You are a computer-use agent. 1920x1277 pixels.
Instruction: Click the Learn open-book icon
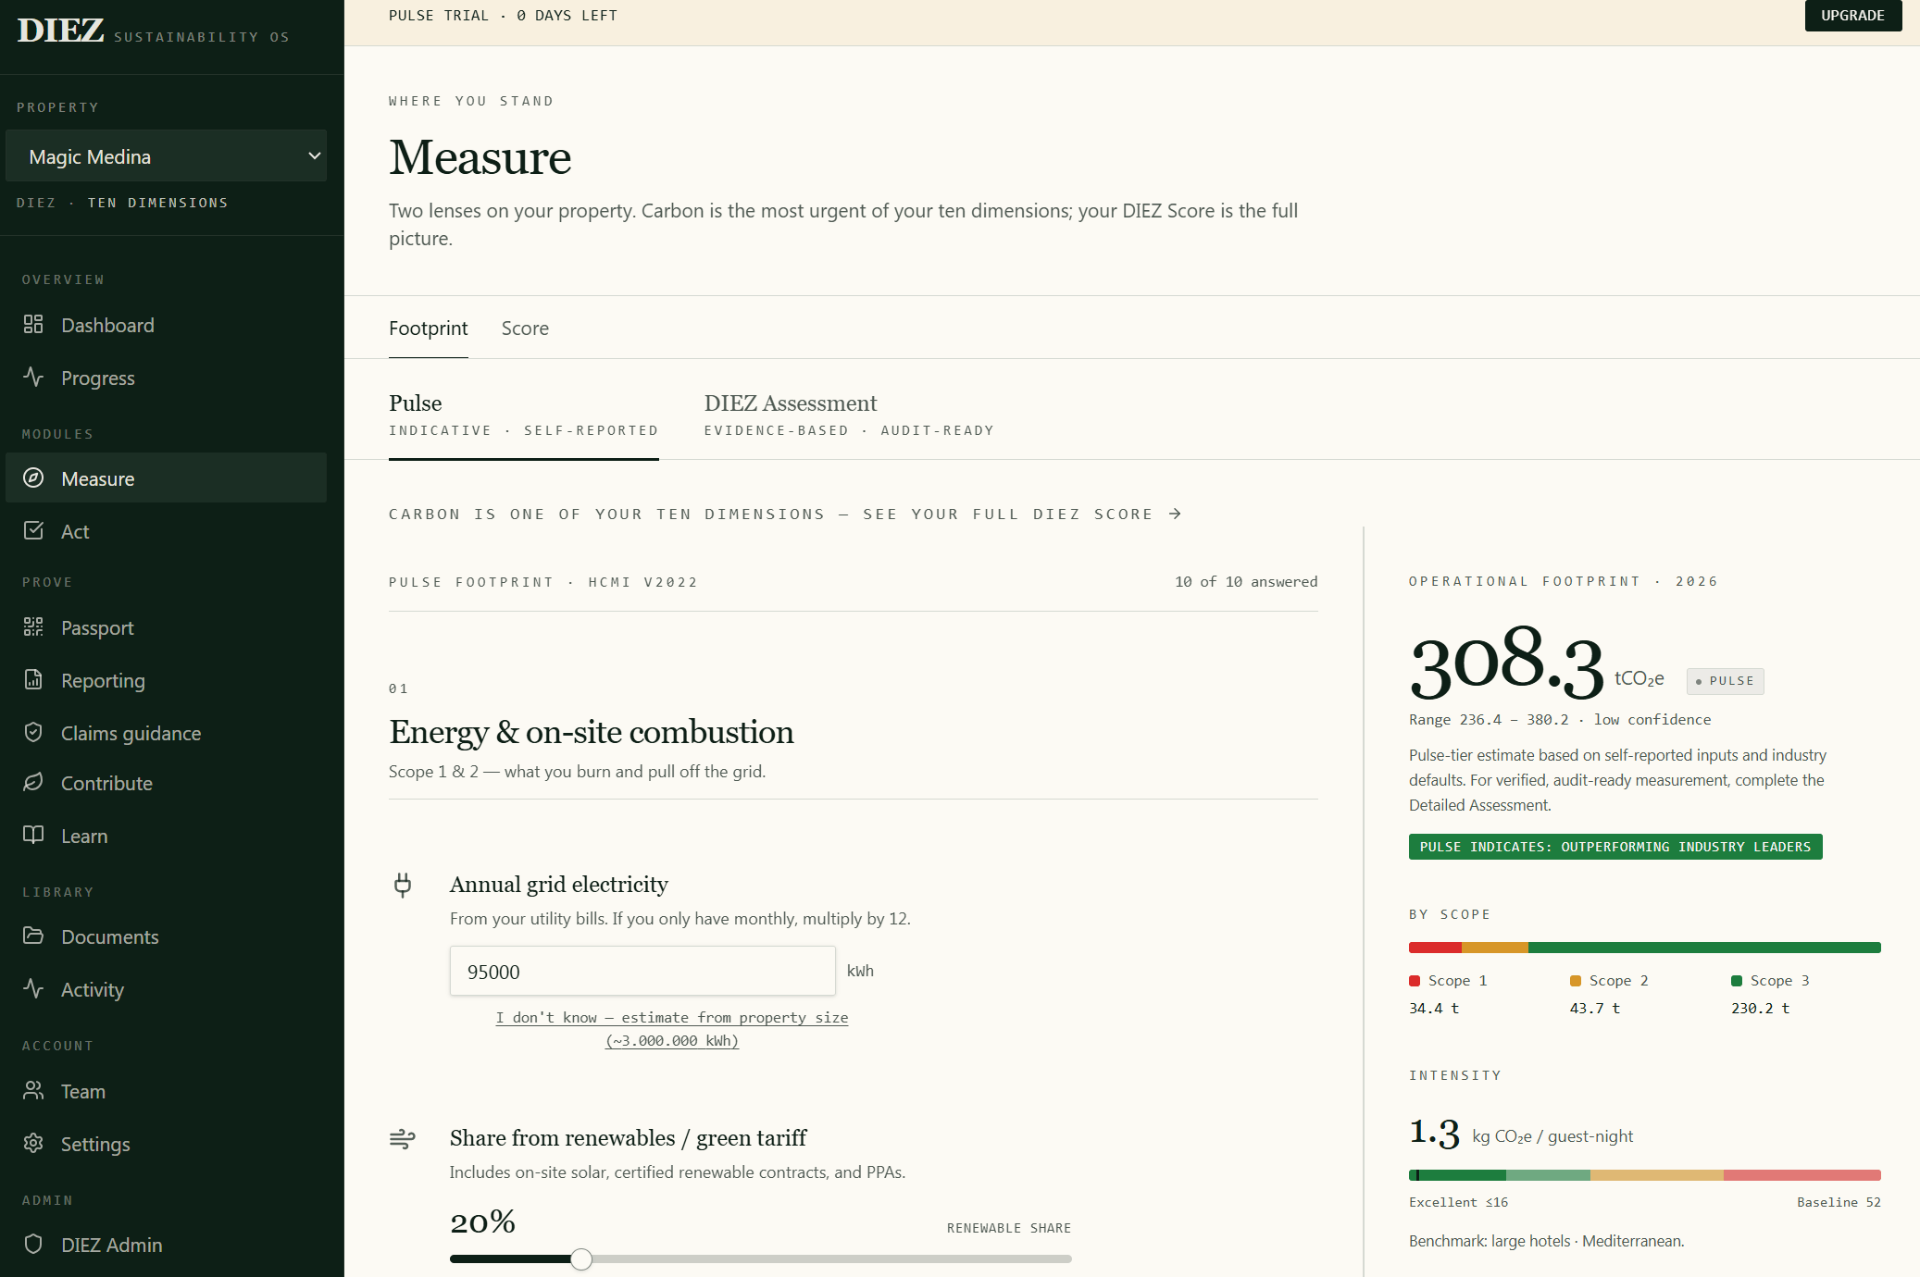click(x=33, y=835)
